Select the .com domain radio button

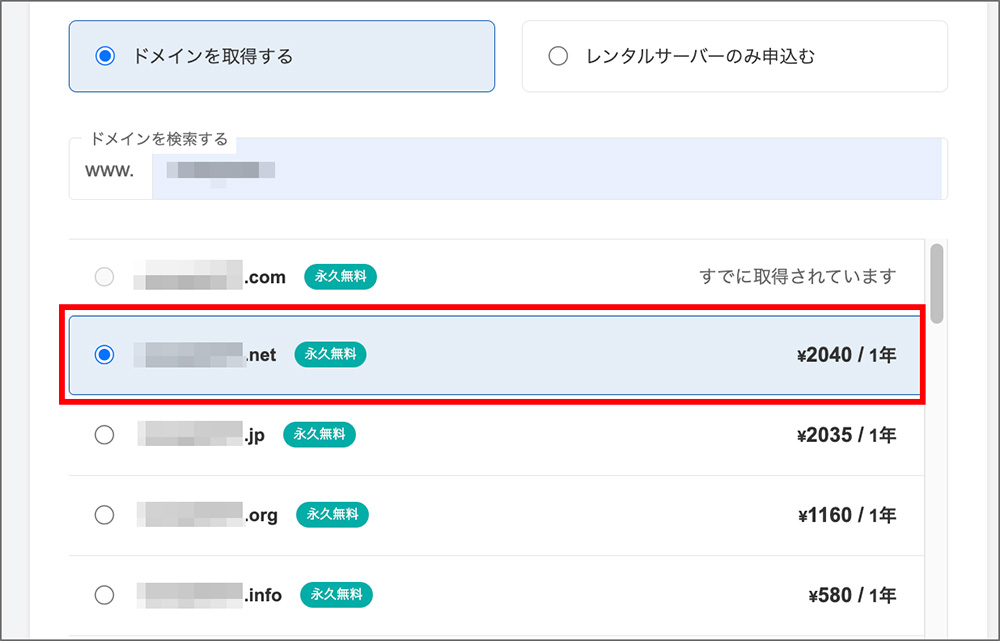pos(104,276)
